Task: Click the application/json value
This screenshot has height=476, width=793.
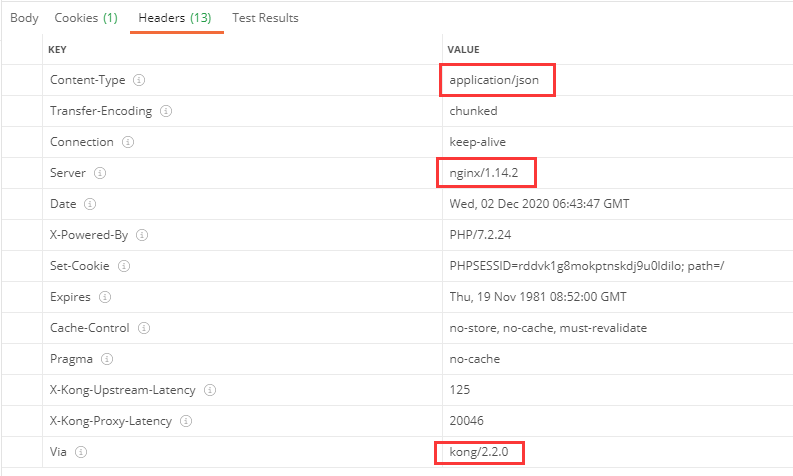Action: pyautogui.click(x=497, y=80)
